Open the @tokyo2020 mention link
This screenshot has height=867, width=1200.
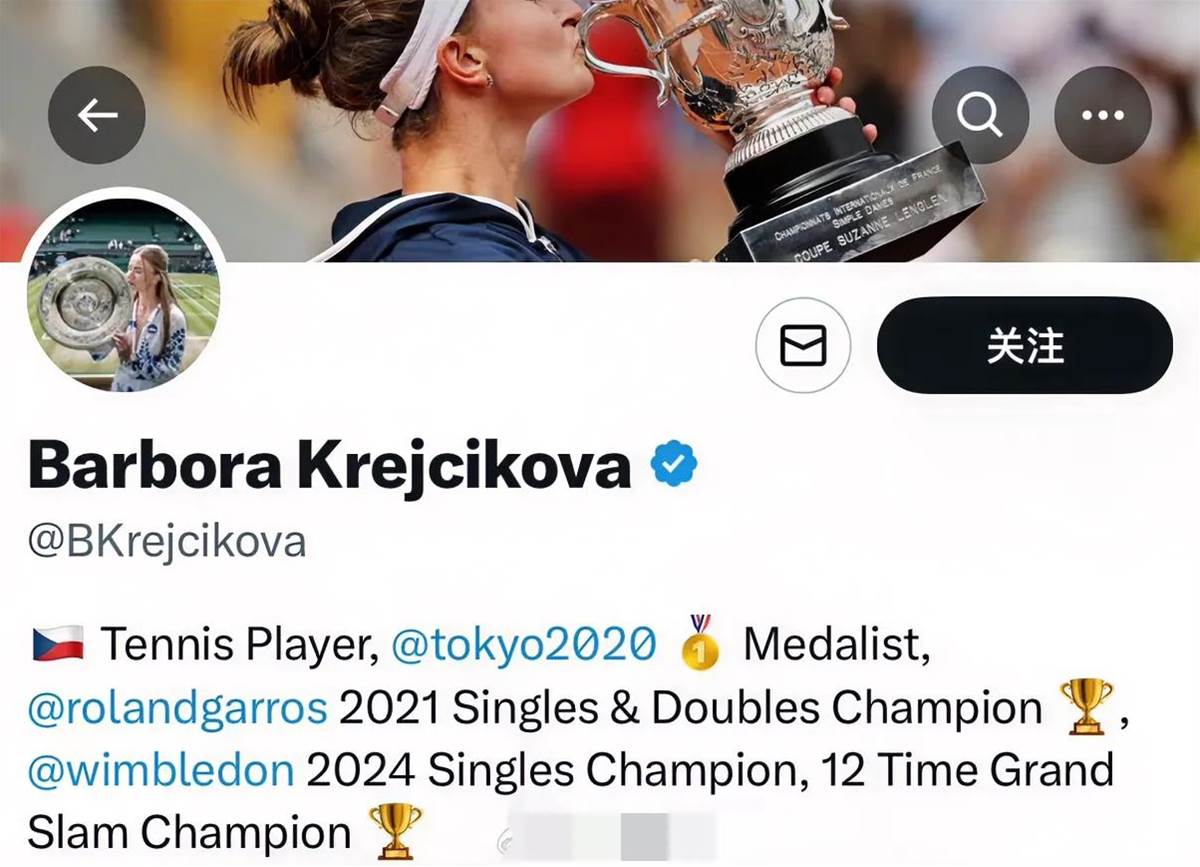[x=524, y=645]
